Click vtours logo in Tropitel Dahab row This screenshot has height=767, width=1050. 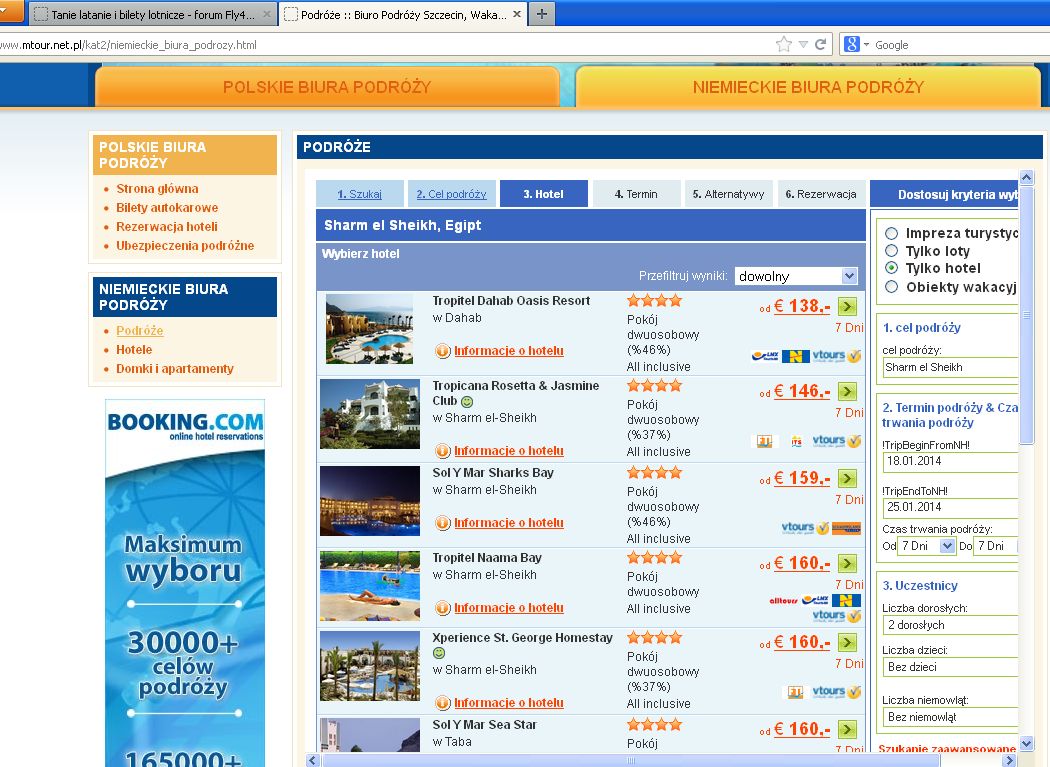(836, 356)
